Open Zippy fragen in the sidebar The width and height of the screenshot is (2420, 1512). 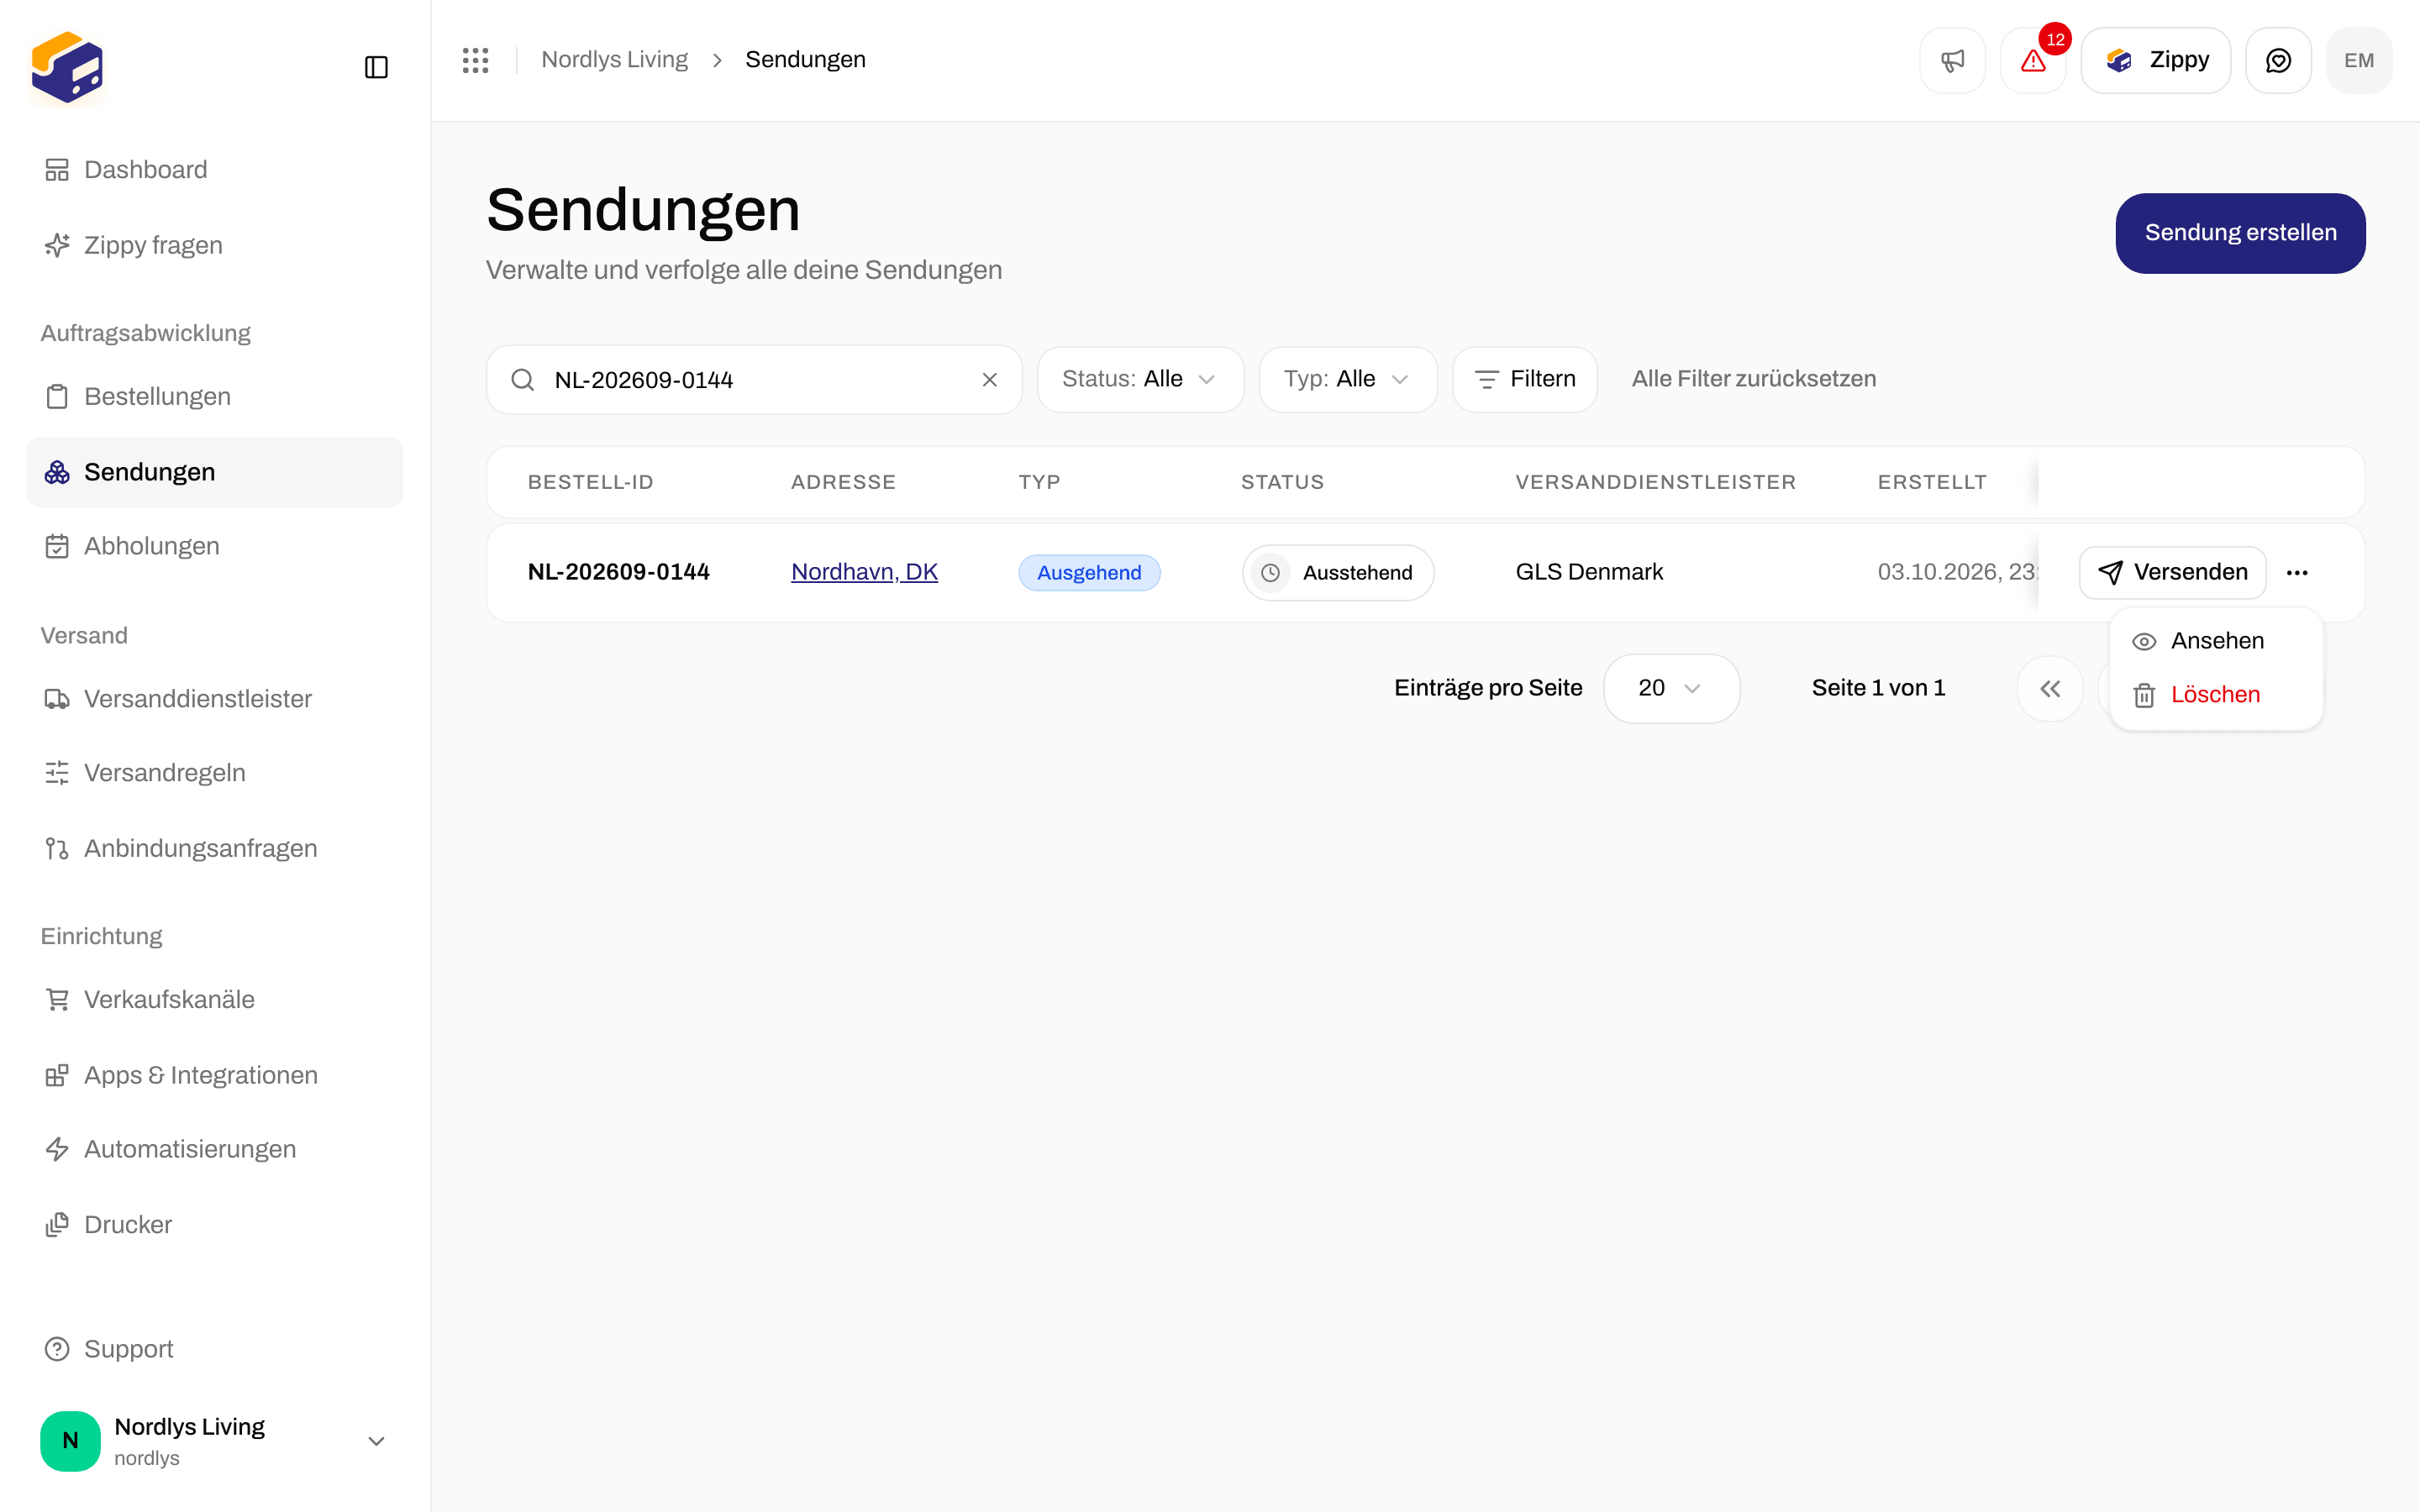pyautogui.click(x=215, y=245)
